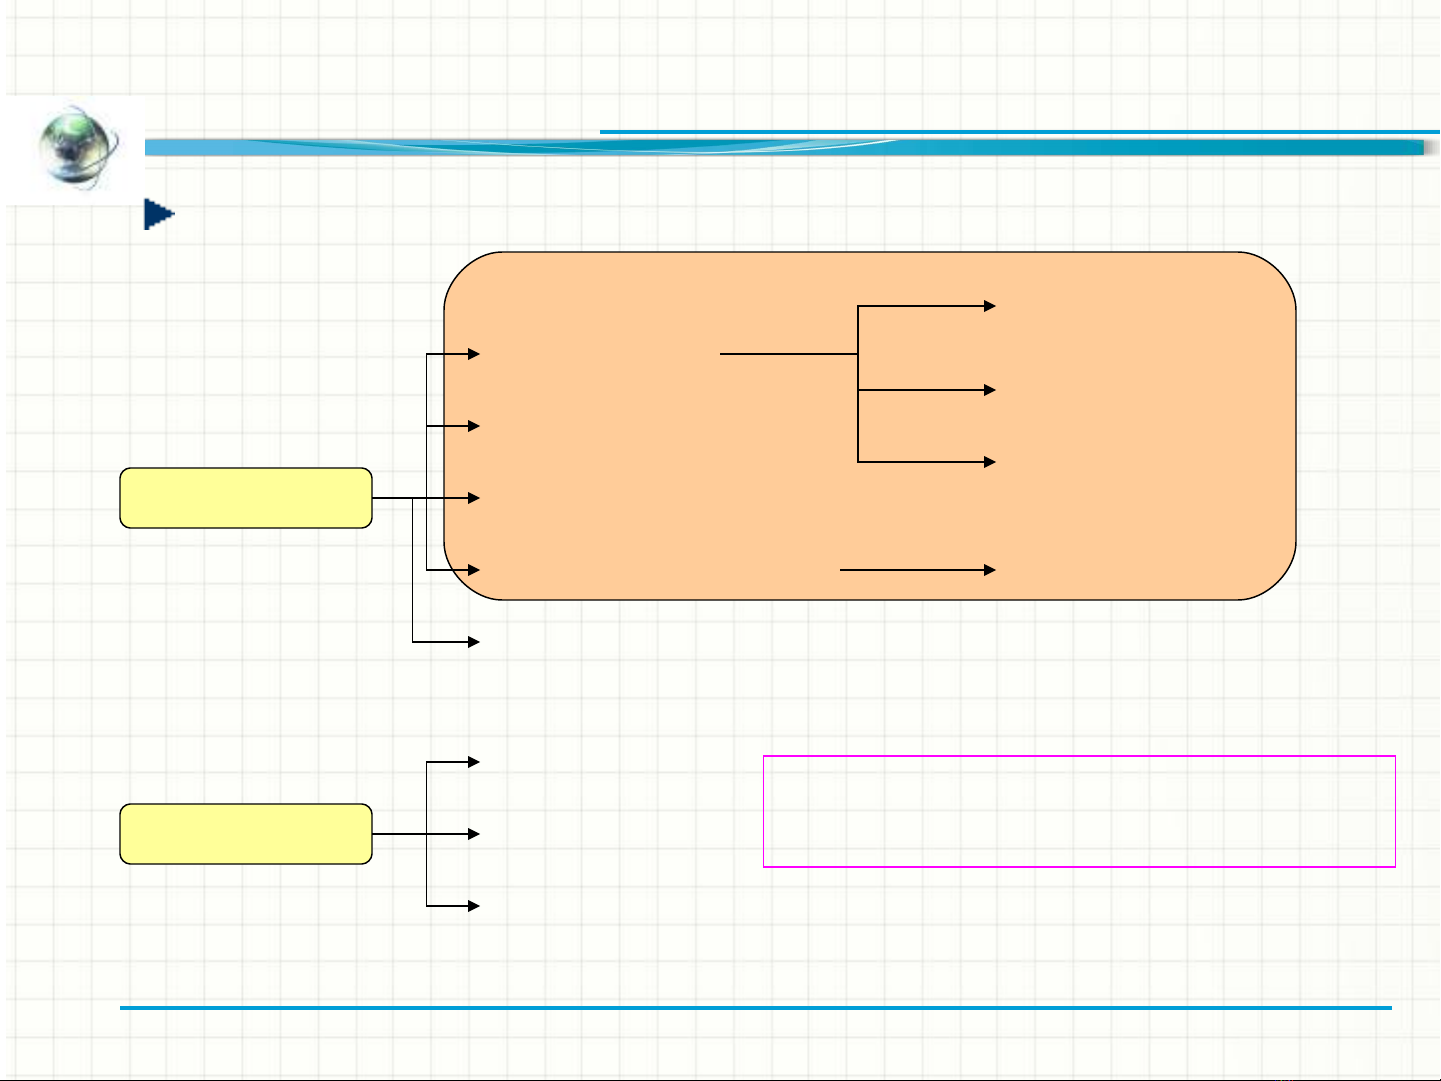Click the thin blue line above the header banner
The width and height of the screenshot is (1441, 1081).
tap(1018, 131)
